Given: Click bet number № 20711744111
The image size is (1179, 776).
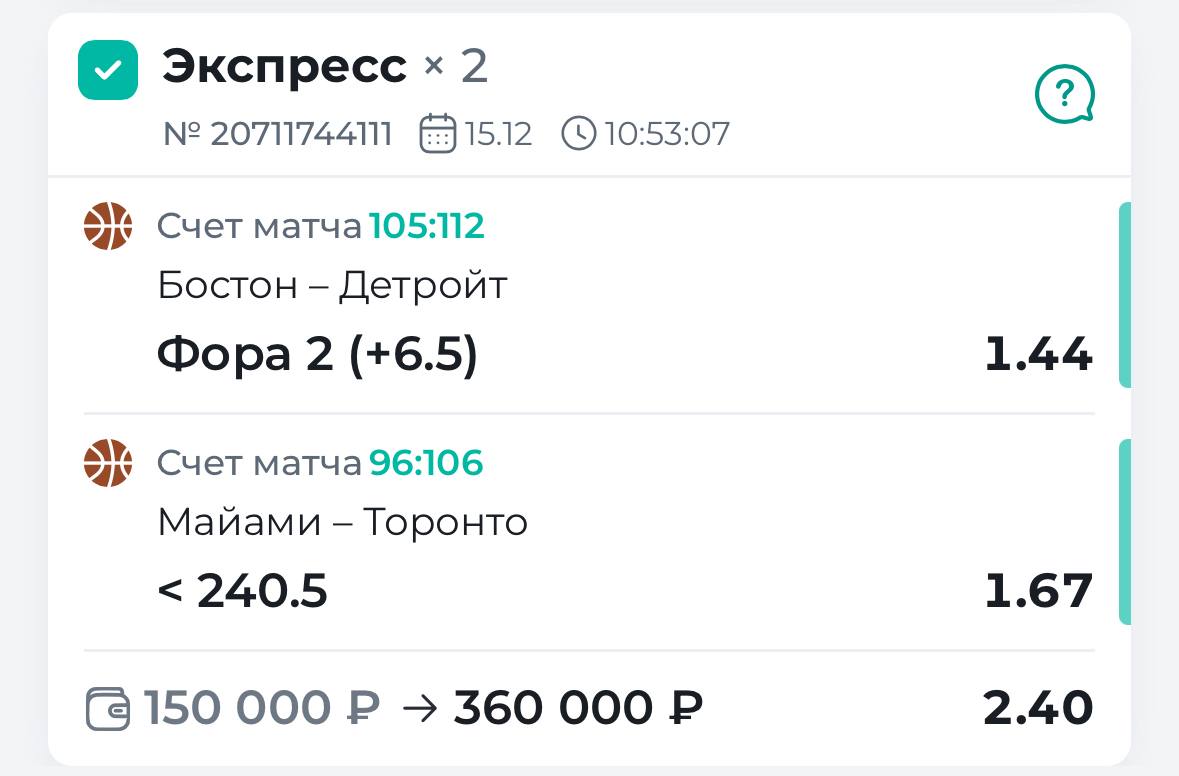Looking at the screenshot, I should 278,133.
